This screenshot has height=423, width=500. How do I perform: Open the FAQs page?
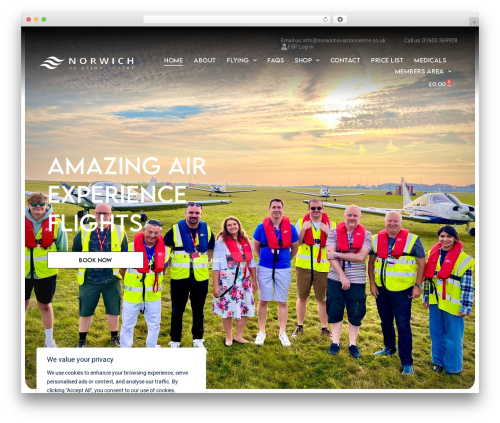tap(276, 60)
